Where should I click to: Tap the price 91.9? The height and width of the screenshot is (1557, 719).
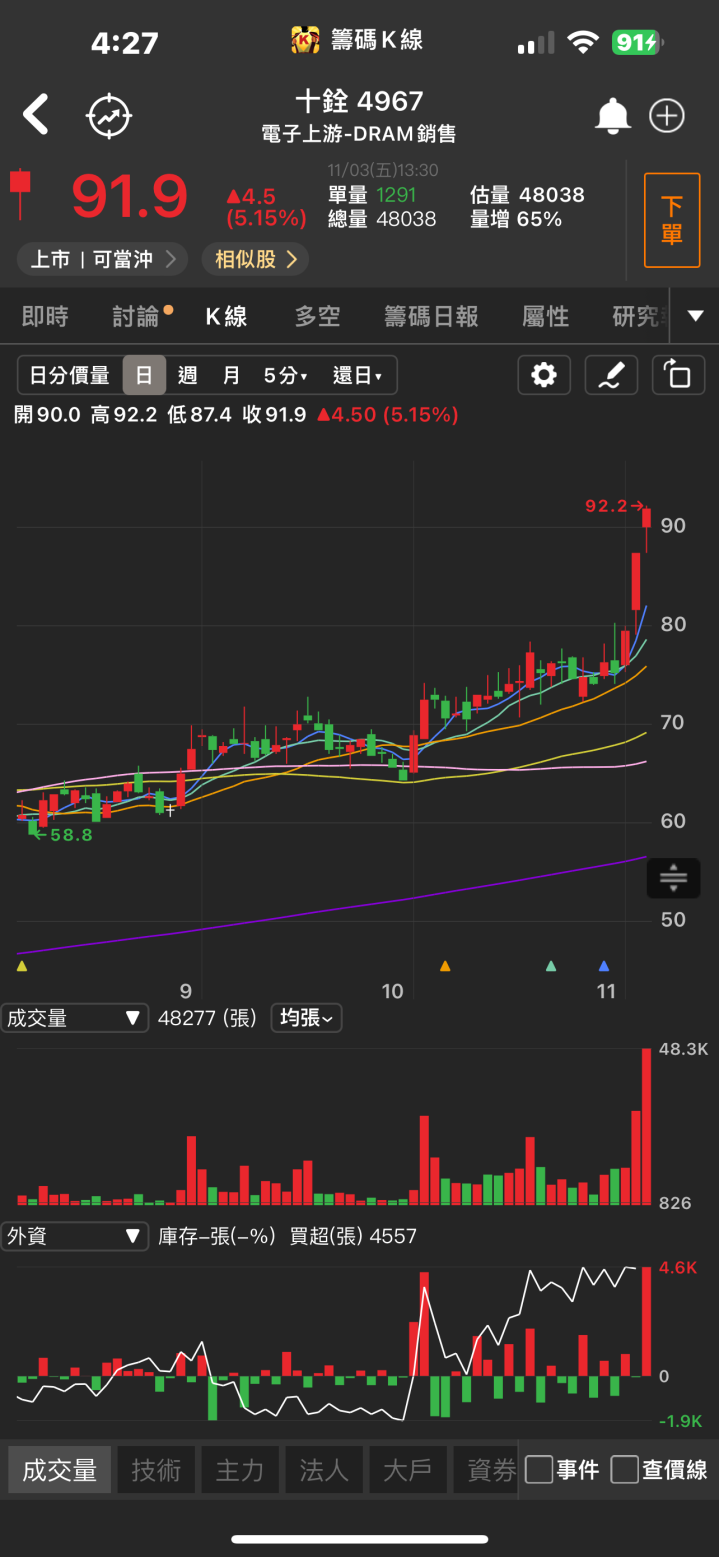tap(129, 196)
